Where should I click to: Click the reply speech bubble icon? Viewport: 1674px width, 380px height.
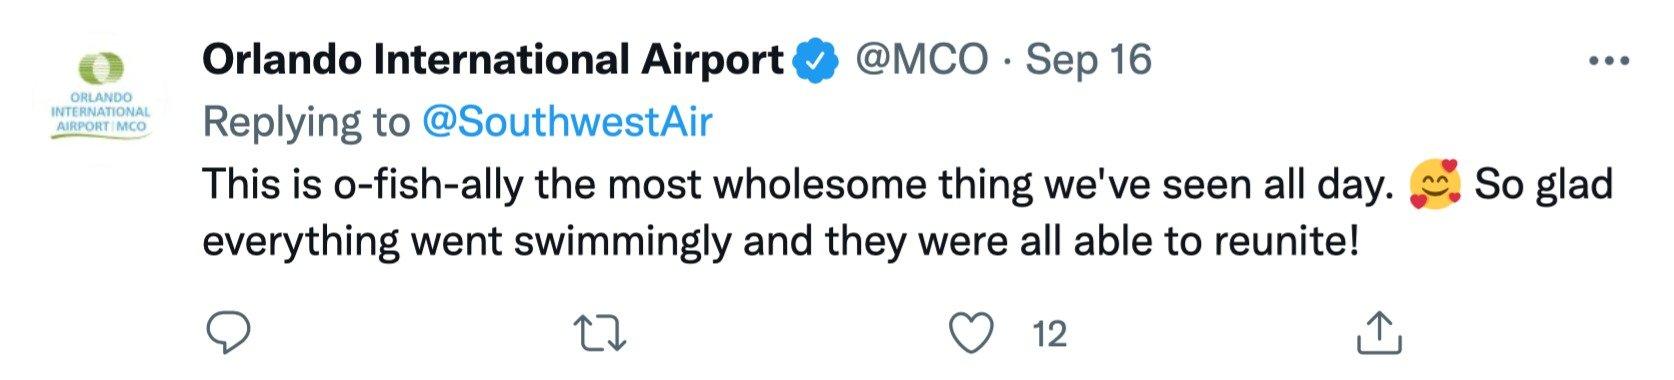(227, 332)
